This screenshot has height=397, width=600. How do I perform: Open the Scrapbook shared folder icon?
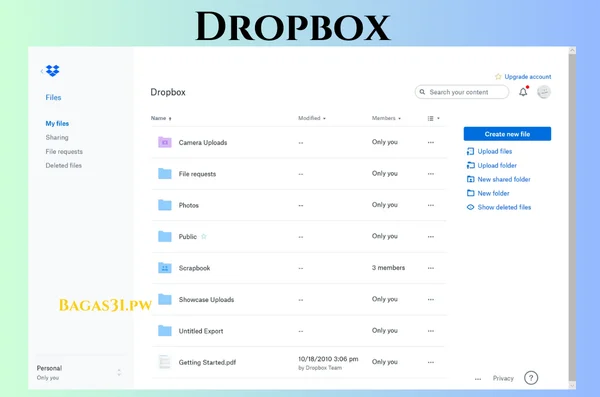tap(165, 268)
